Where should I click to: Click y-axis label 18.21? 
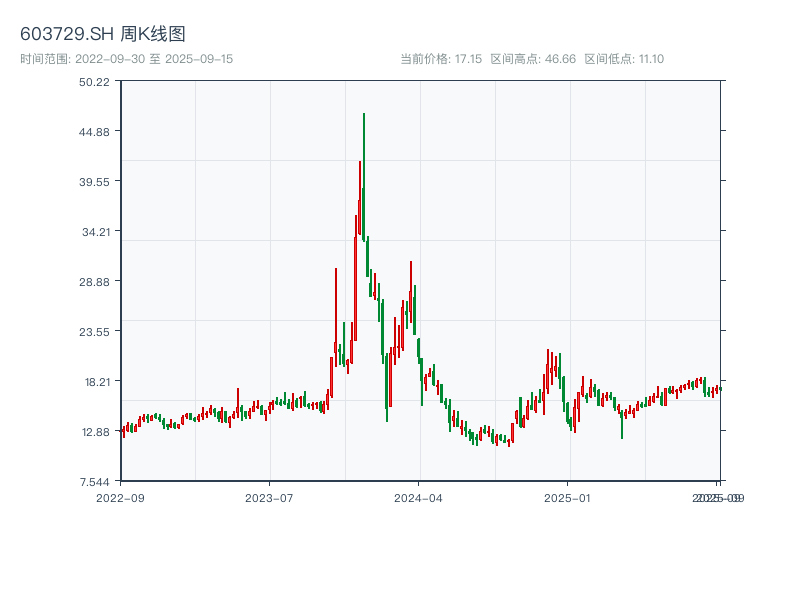pos(97,382)
